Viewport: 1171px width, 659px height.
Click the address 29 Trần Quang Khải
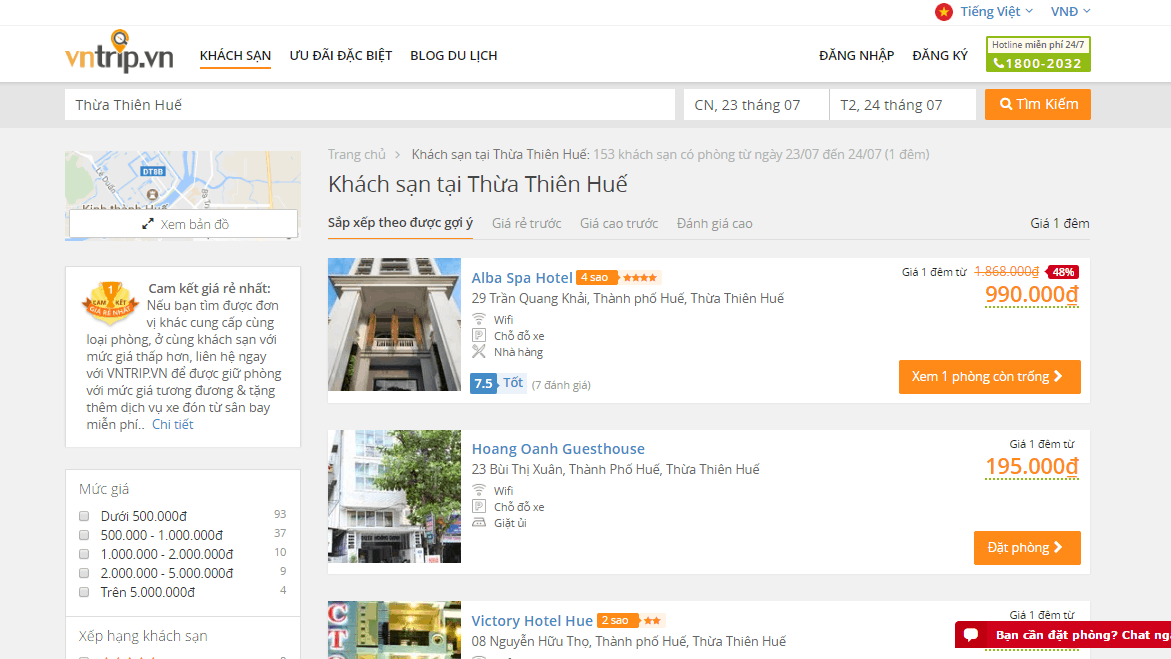click(x=627, y=298)
